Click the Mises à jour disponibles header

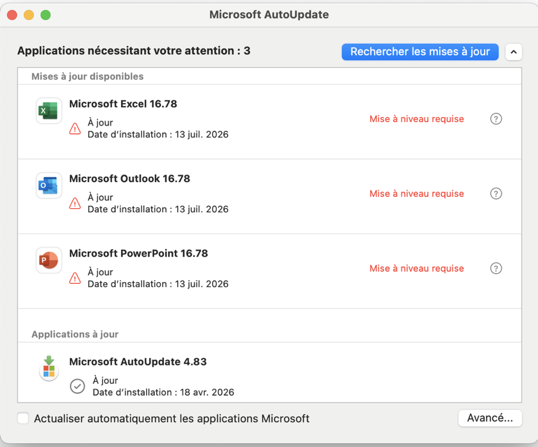tap(87, 76)
